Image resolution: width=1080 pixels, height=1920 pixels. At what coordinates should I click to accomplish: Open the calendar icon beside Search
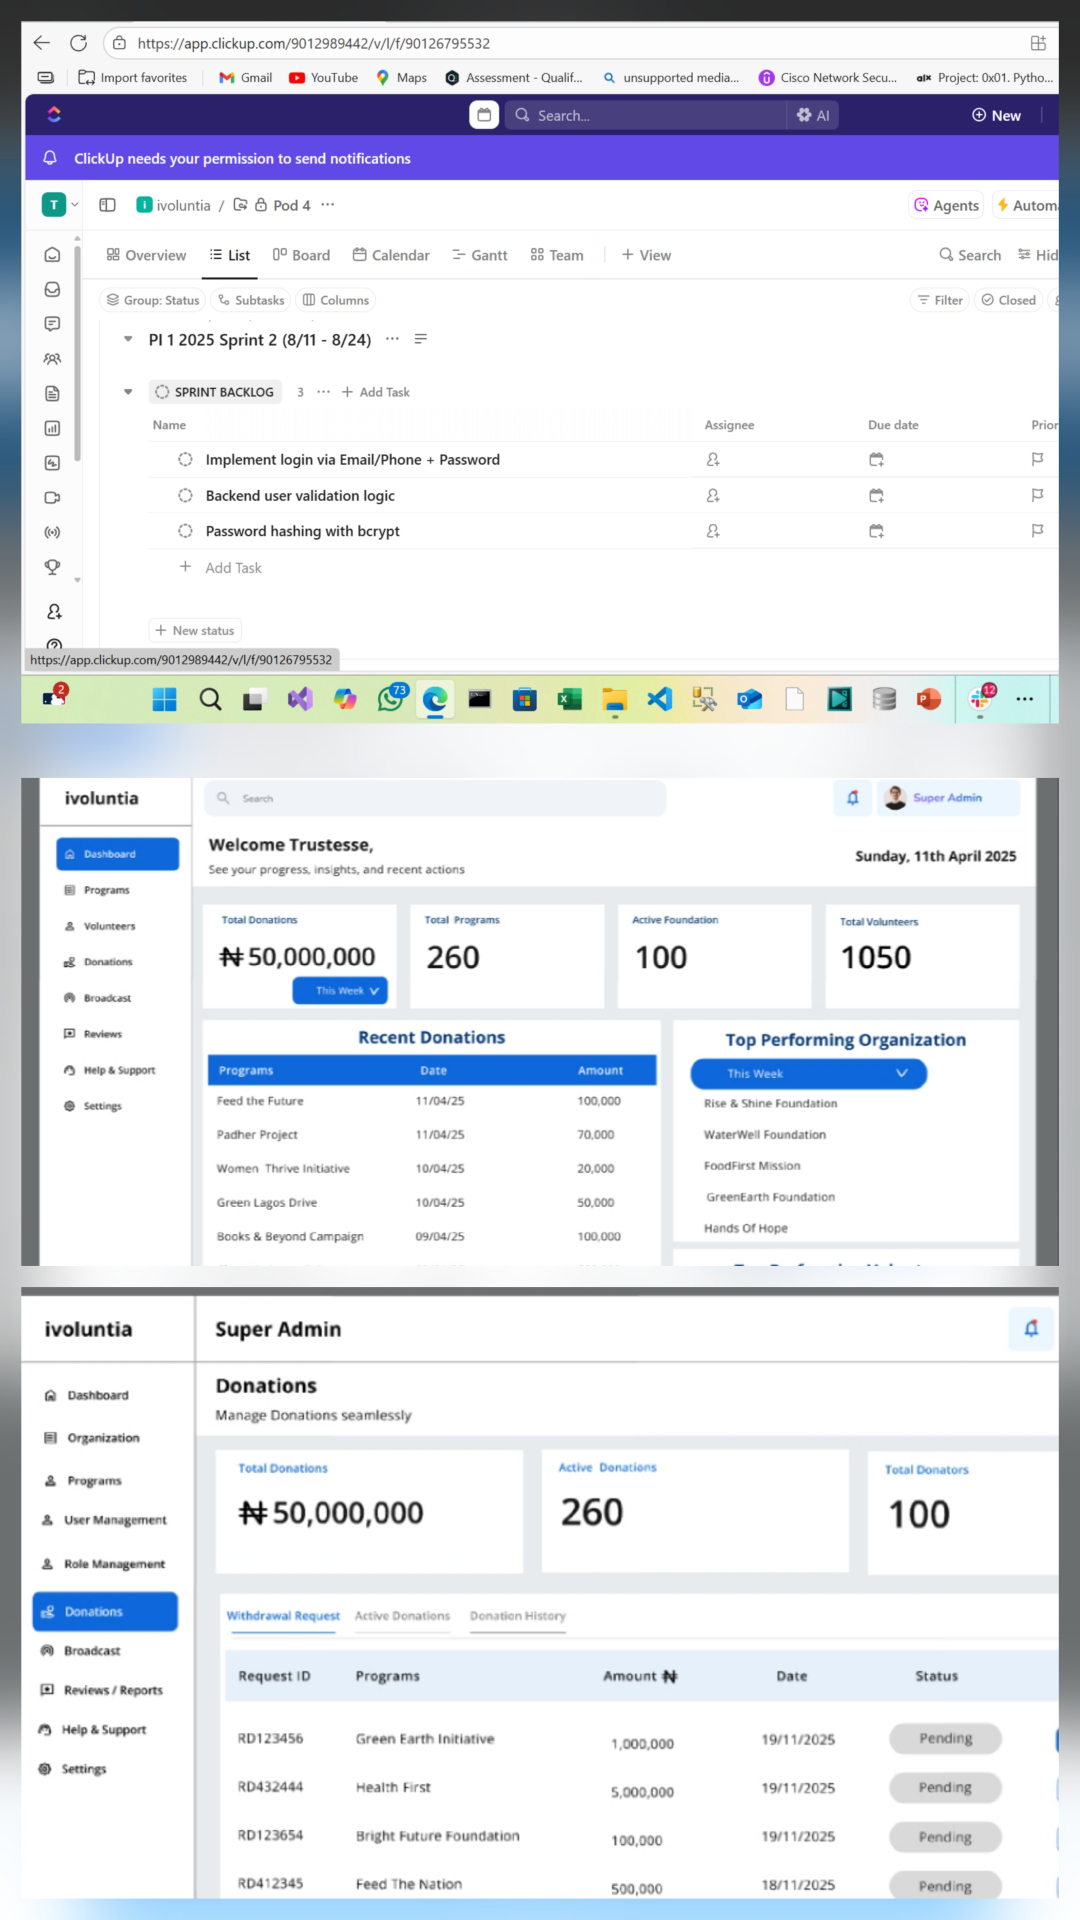[x=484, y=115]
